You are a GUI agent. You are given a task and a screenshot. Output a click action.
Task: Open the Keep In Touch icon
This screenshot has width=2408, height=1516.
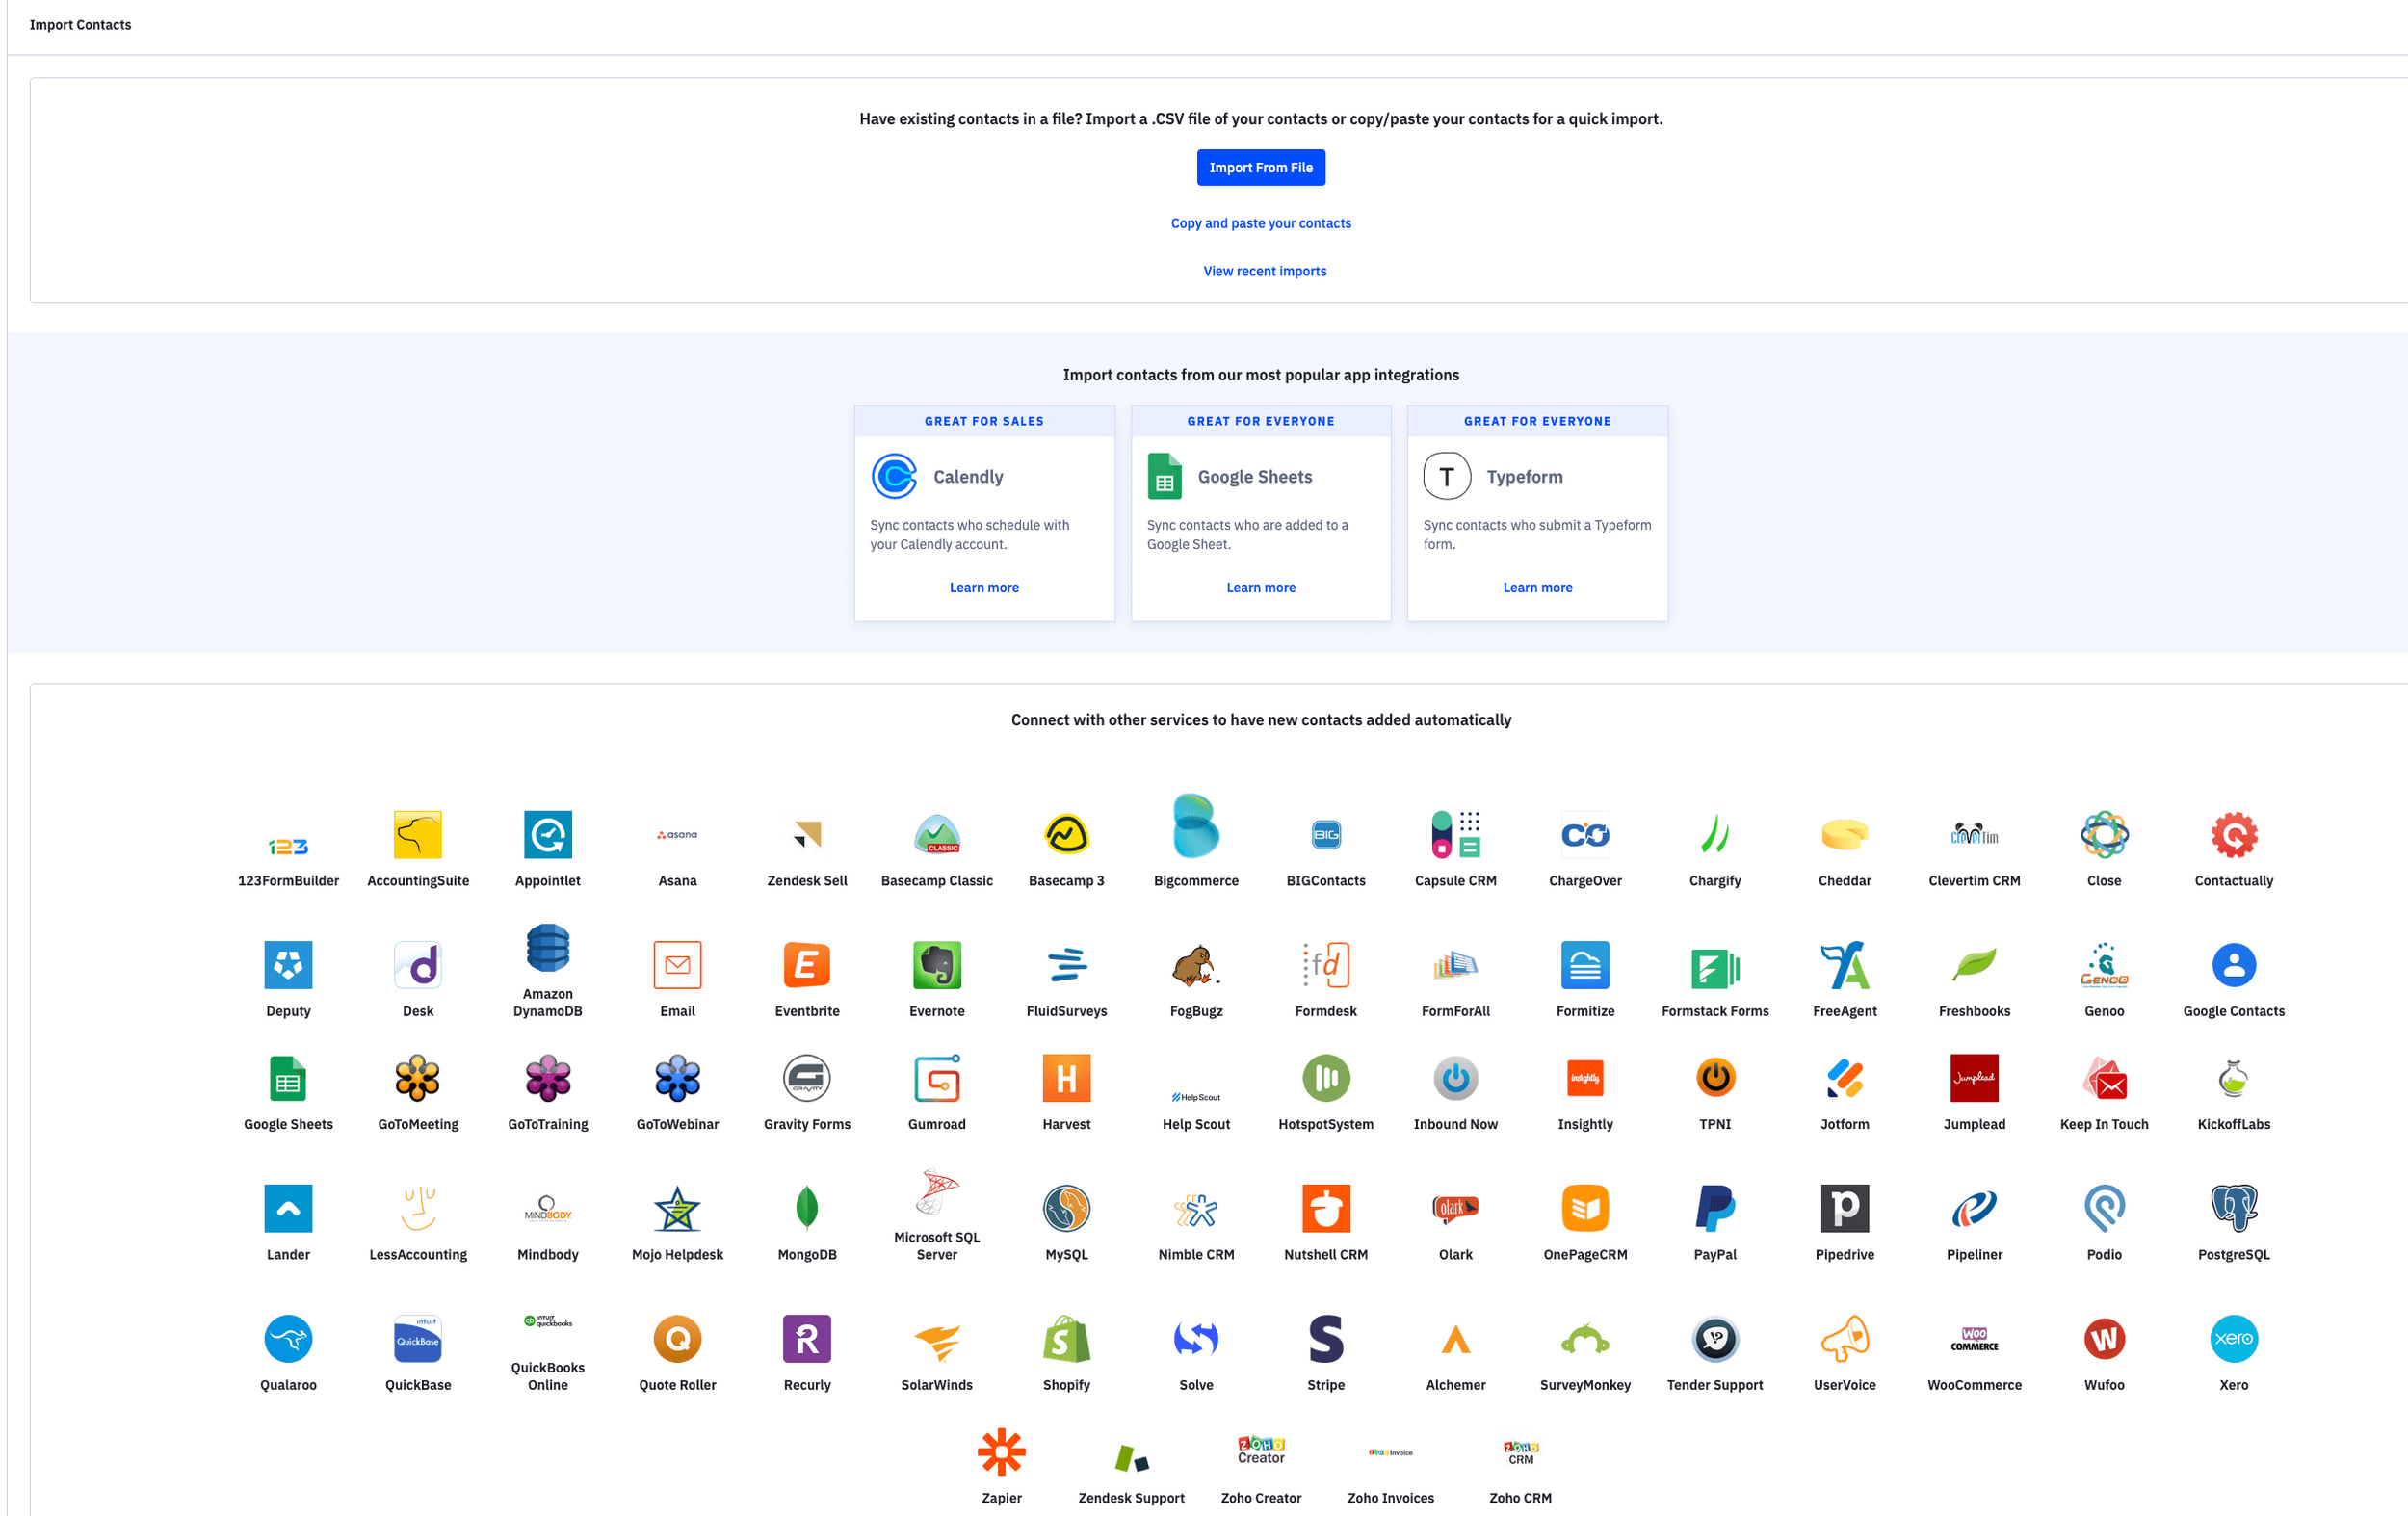pos(2104,1078)
